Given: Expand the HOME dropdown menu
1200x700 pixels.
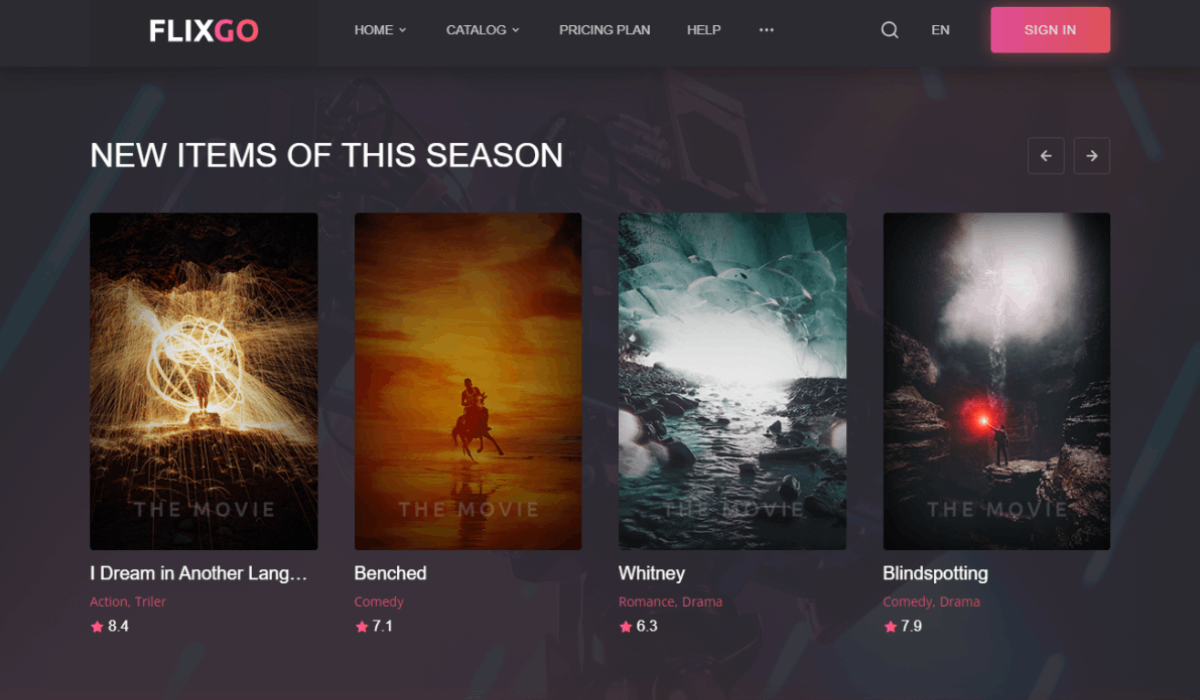Looking at the screenshot, I should (380, 30).
